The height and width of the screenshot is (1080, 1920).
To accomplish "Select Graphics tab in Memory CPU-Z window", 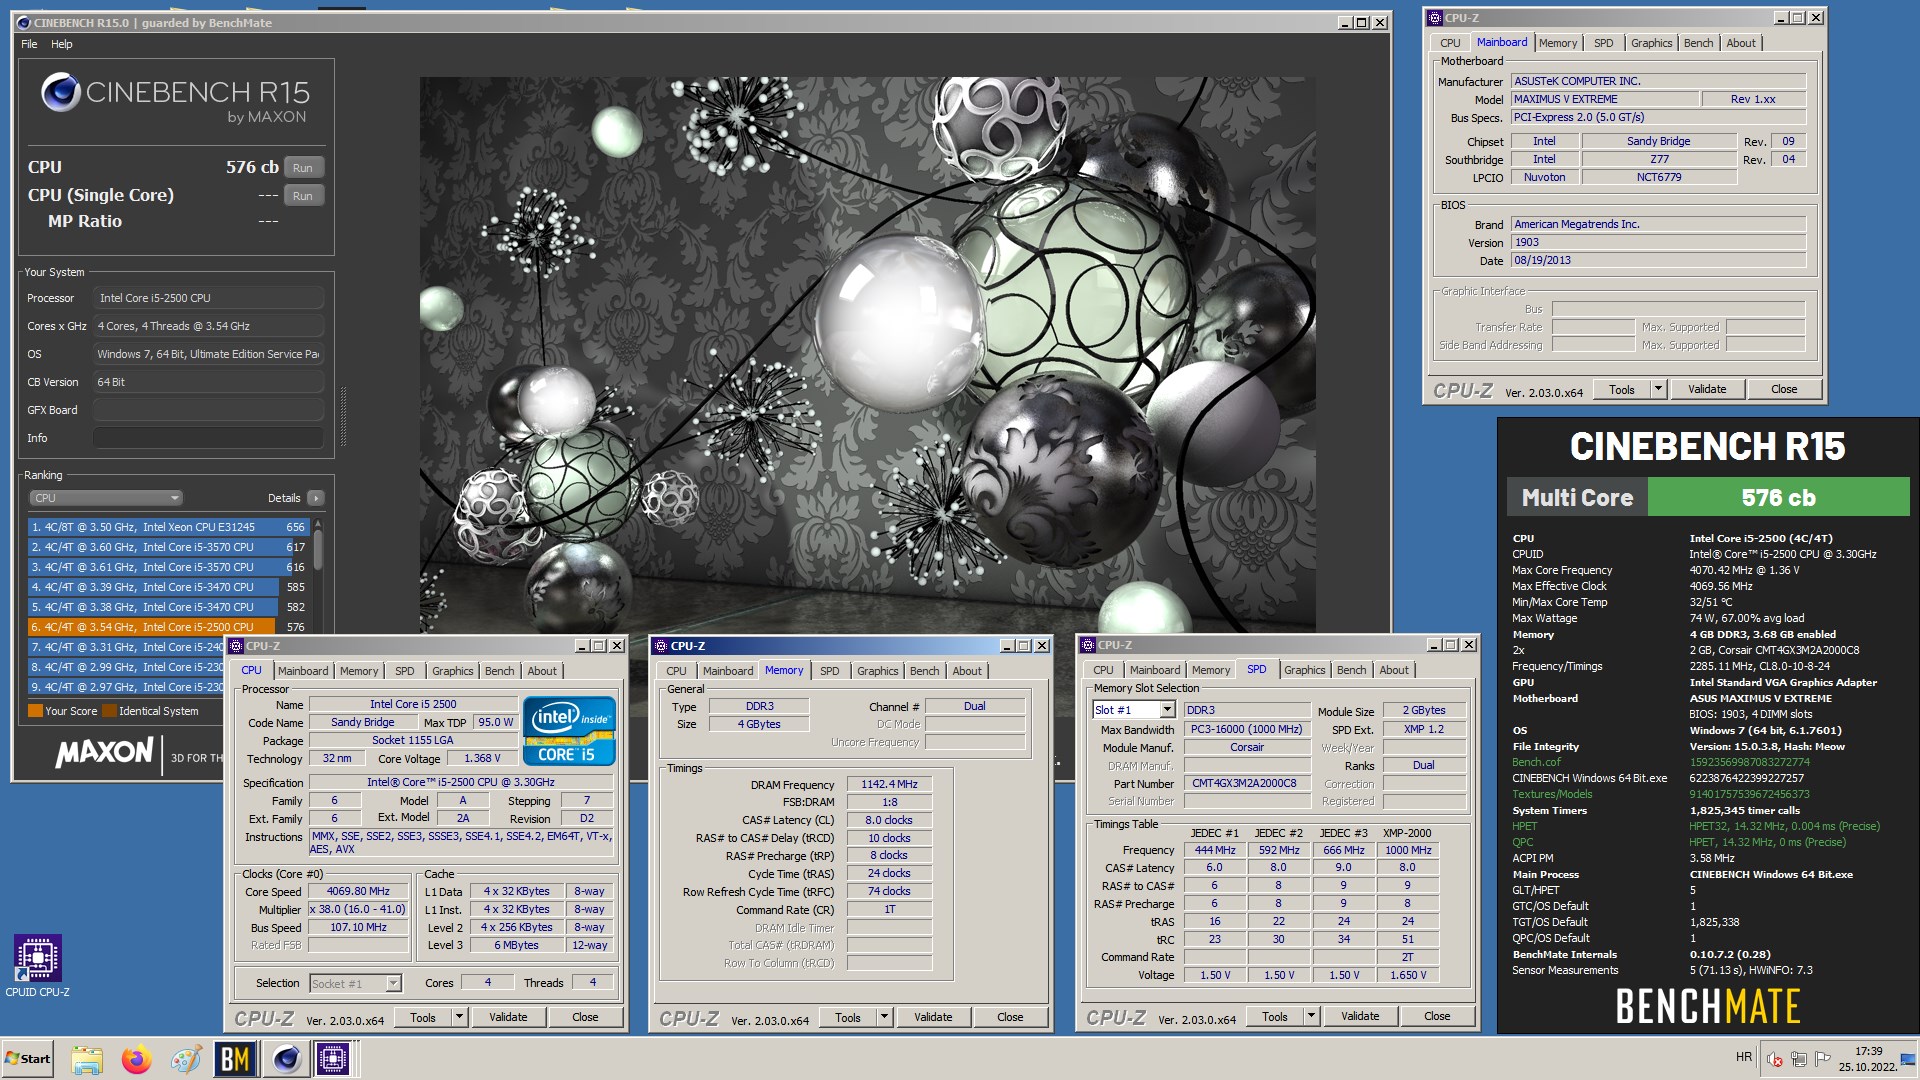I will (877, 671).
